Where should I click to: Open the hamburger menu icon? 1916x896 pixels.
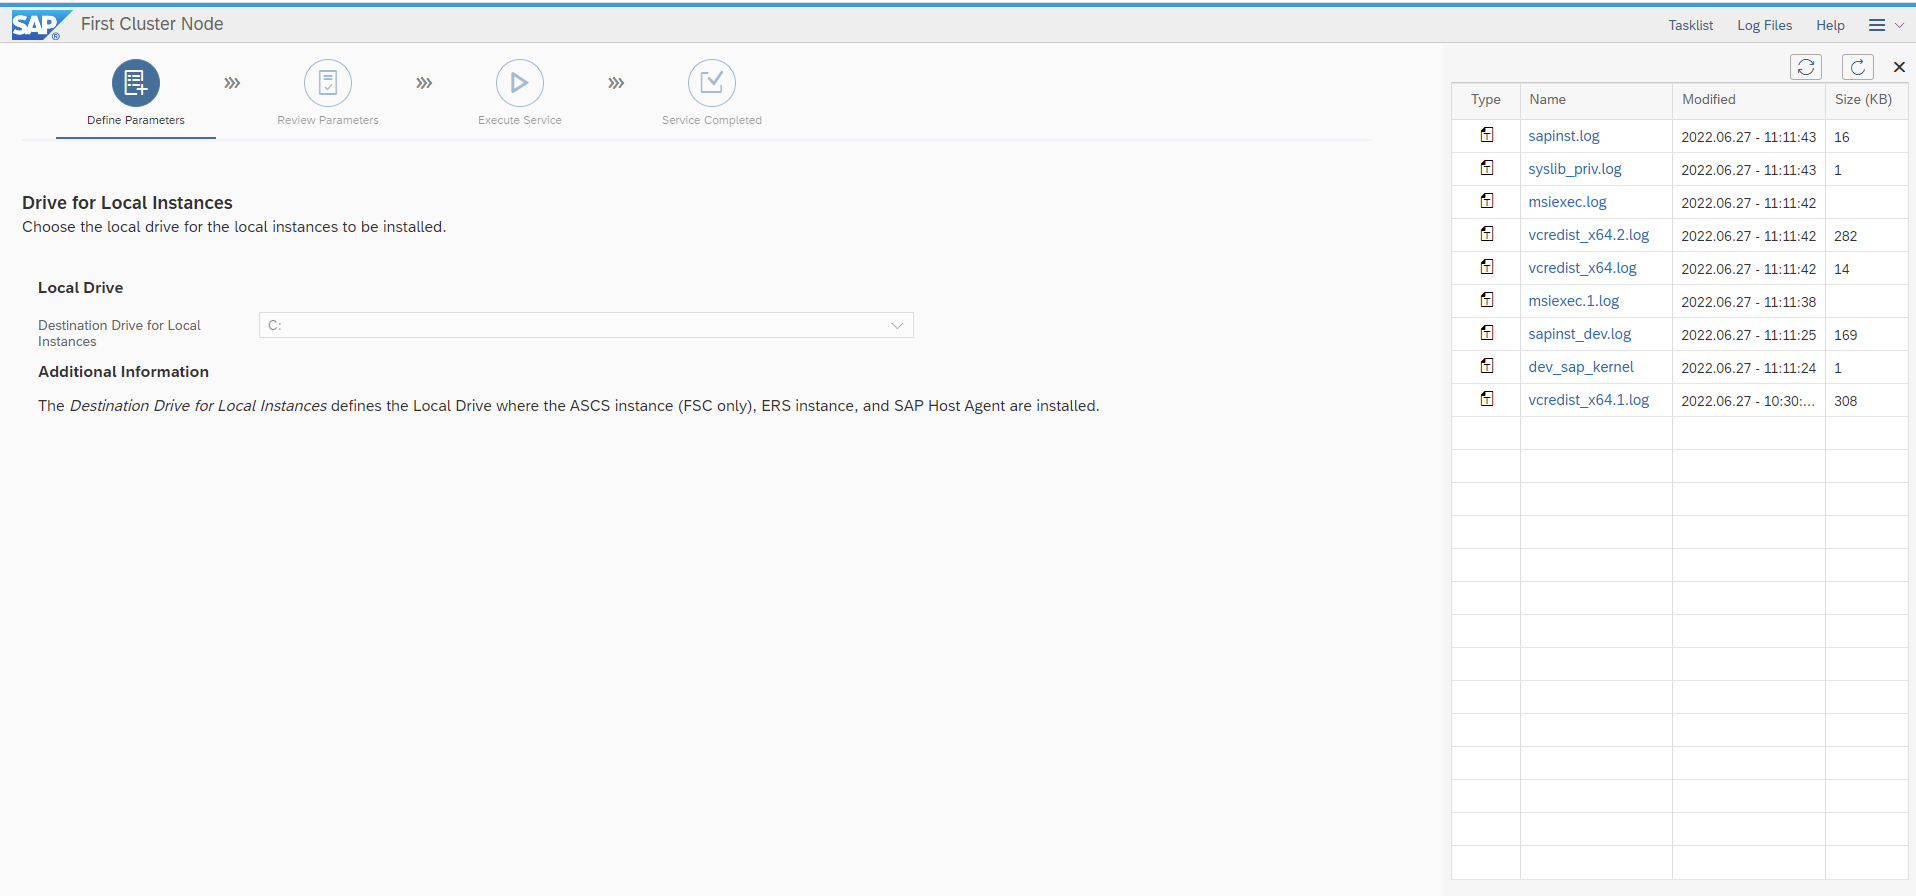coord(1877,25)
